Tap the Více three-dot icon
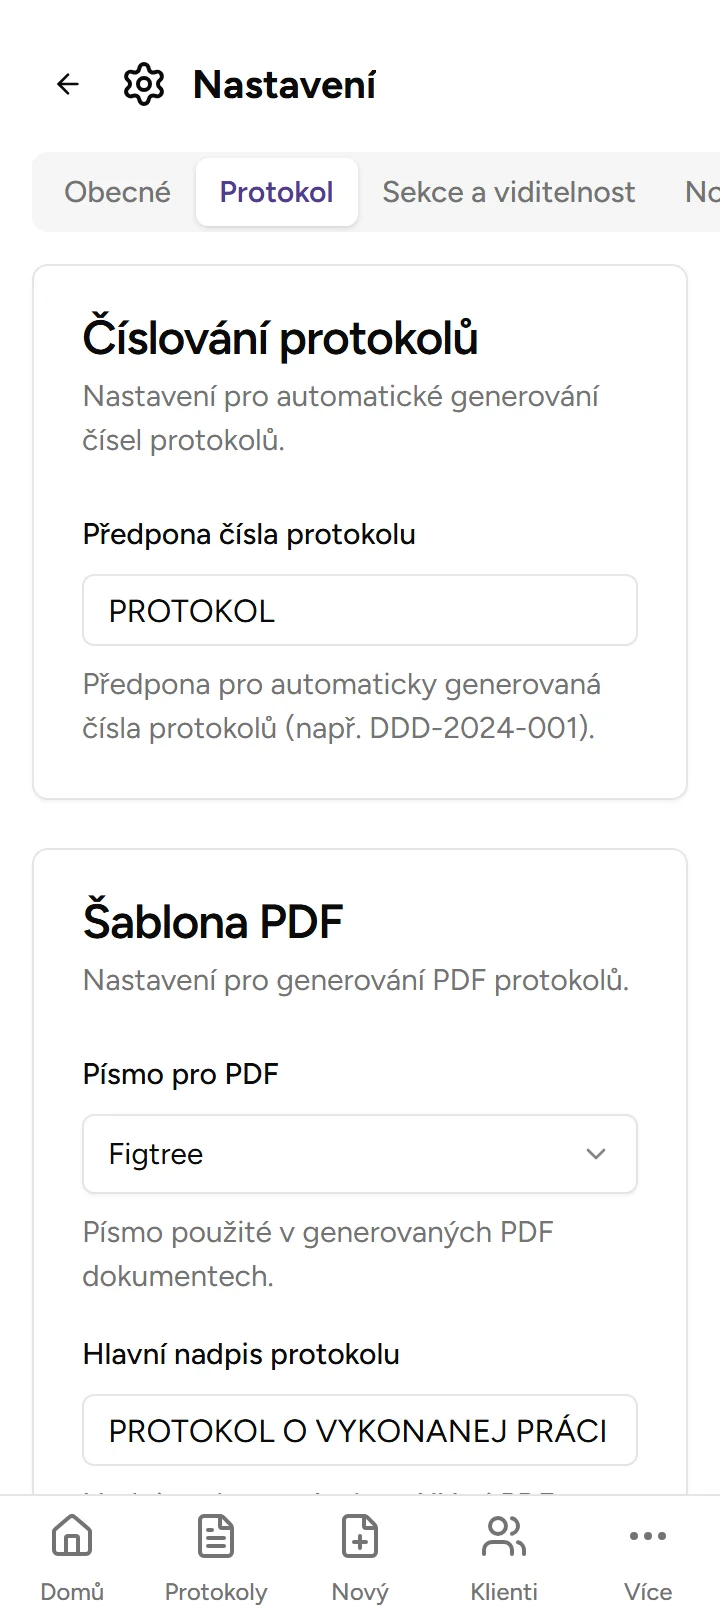This screenshot has height=1624, width=720. pyautogui.click(x=647, y=1535)
